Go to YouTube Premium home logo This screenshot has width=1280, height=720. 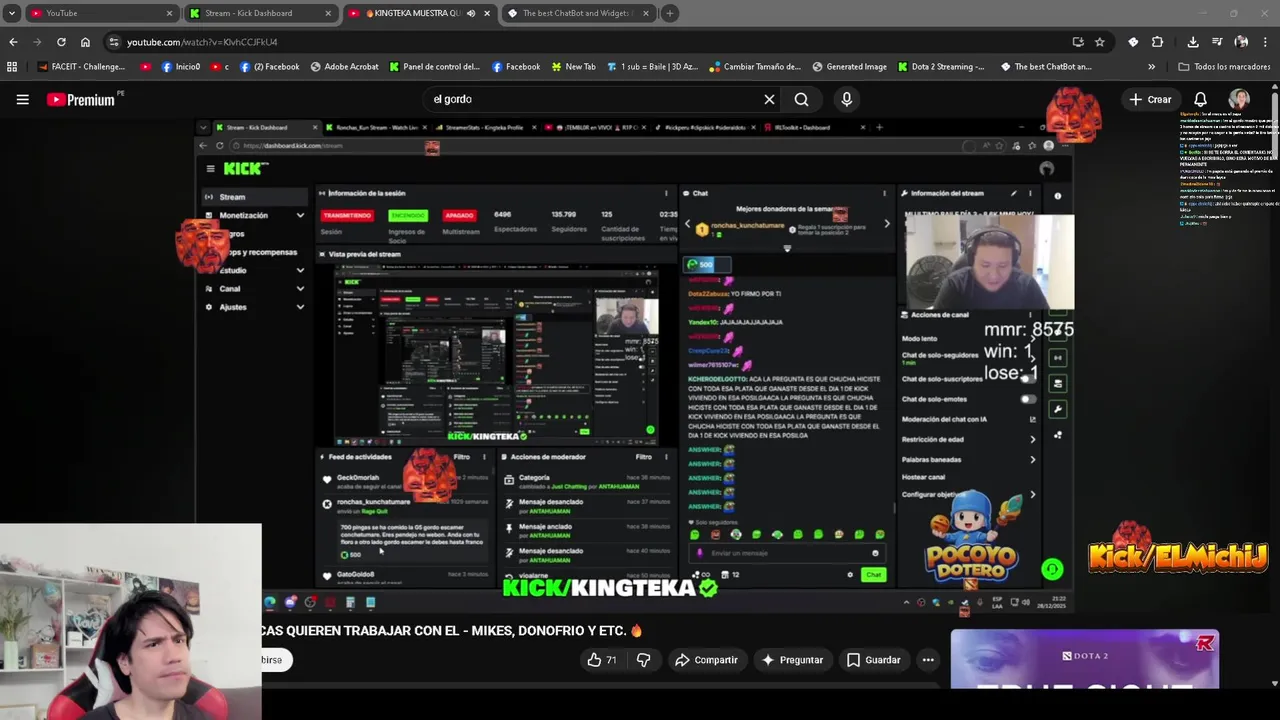(80, 99)
